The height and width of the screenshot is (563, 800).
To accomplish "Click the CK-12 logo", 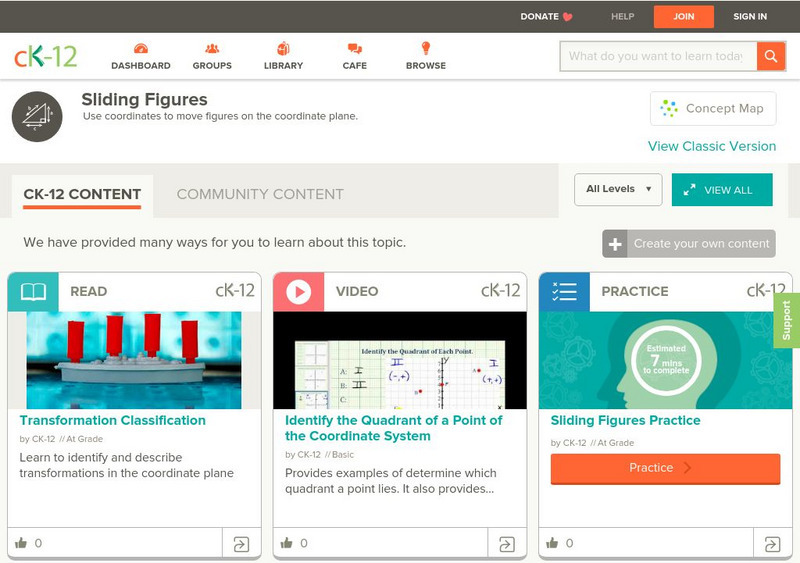I will (45, 56).
